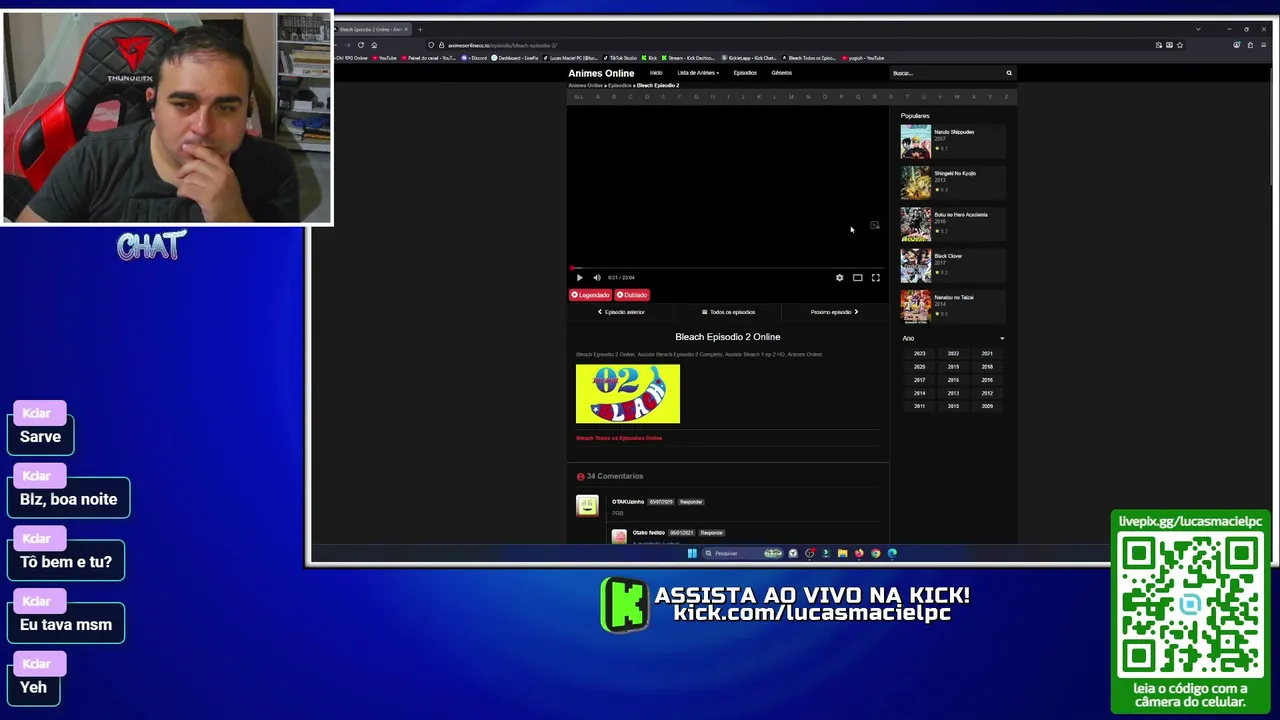Close the Bleach Episodio 2 browser tab
Screen dimensions: 1280x720
406,29
